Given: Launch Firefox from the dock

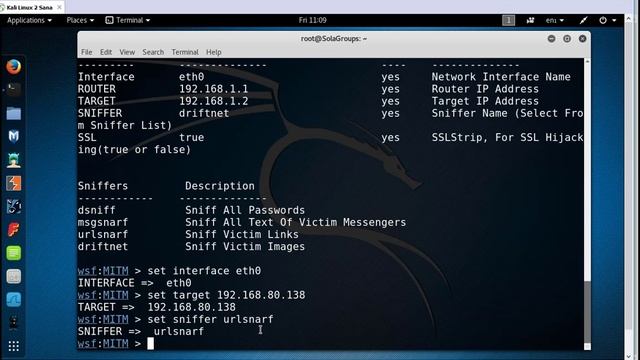Looking at the screenshot, I should point(13,67).
